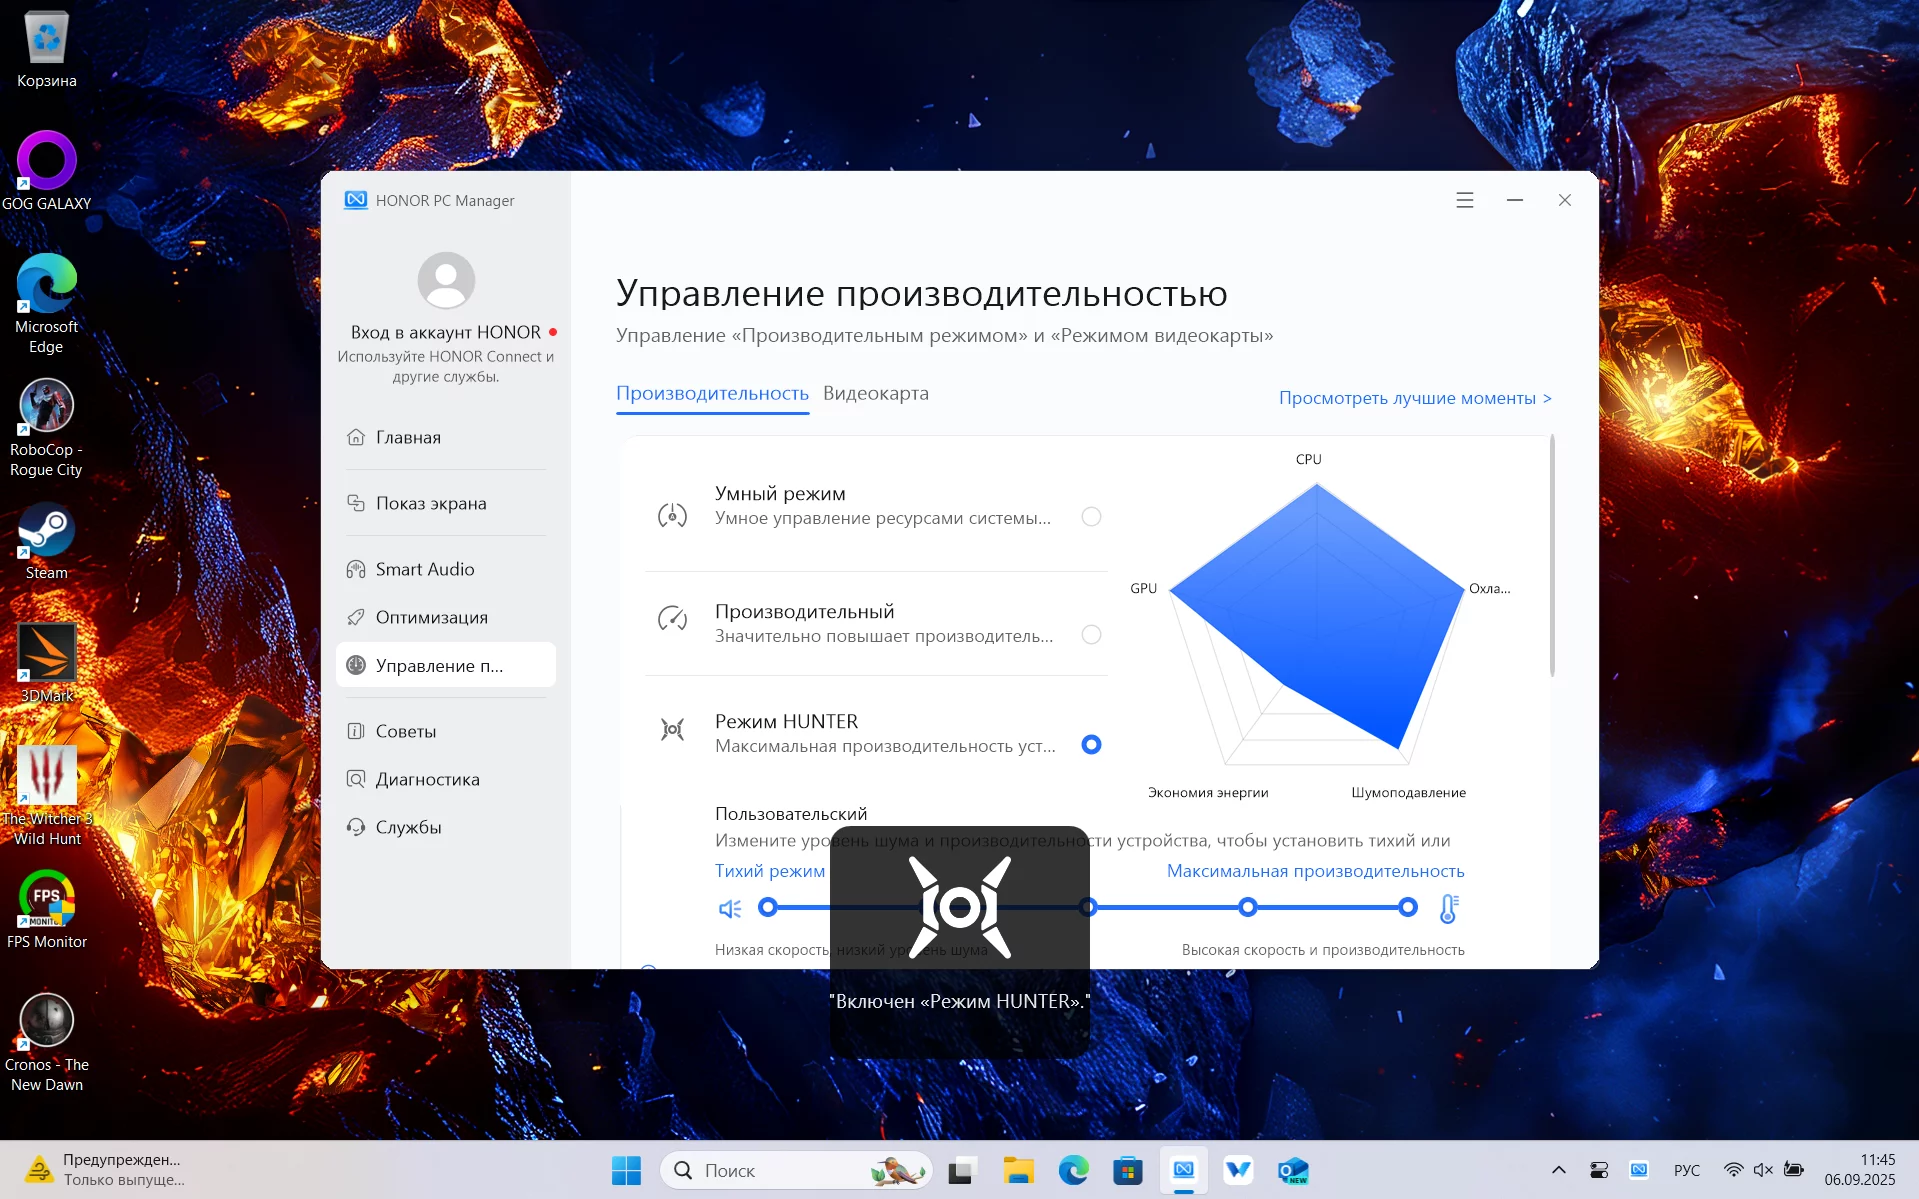This screenshot has width=1919, height=1199.
Task: Launch Cronos The New Dawn shortcut
Action: click(x=47, y=1042)
